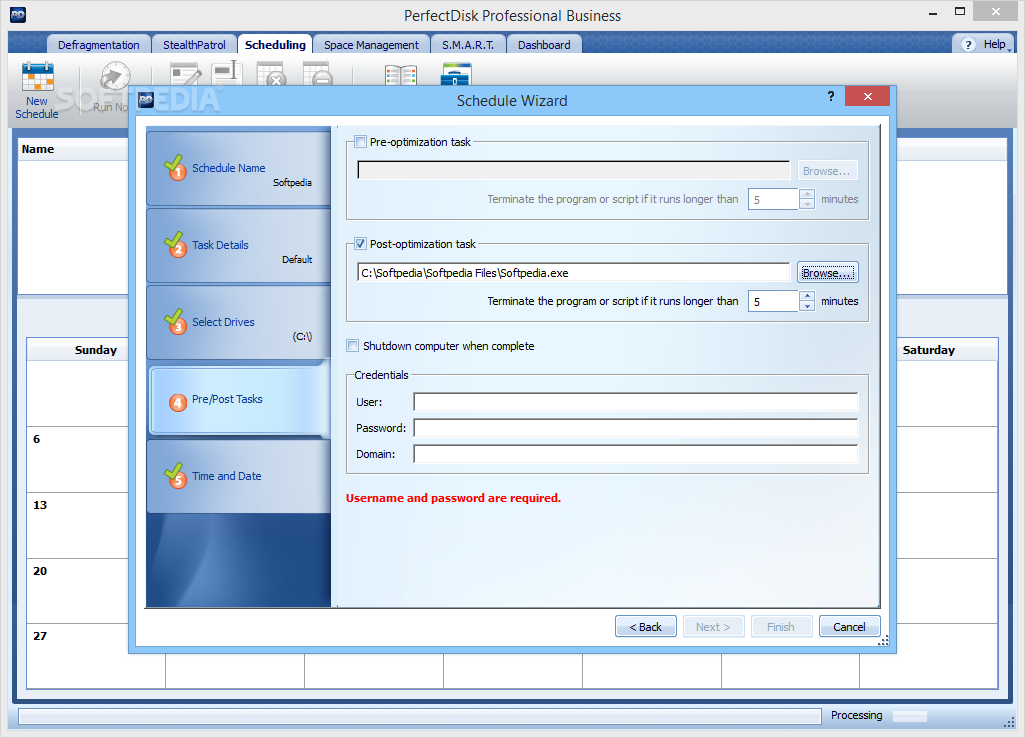This screenshot has height=738, width=1025.
Task: Minimize the PerfectDisk window
Action: click(933, 12)
